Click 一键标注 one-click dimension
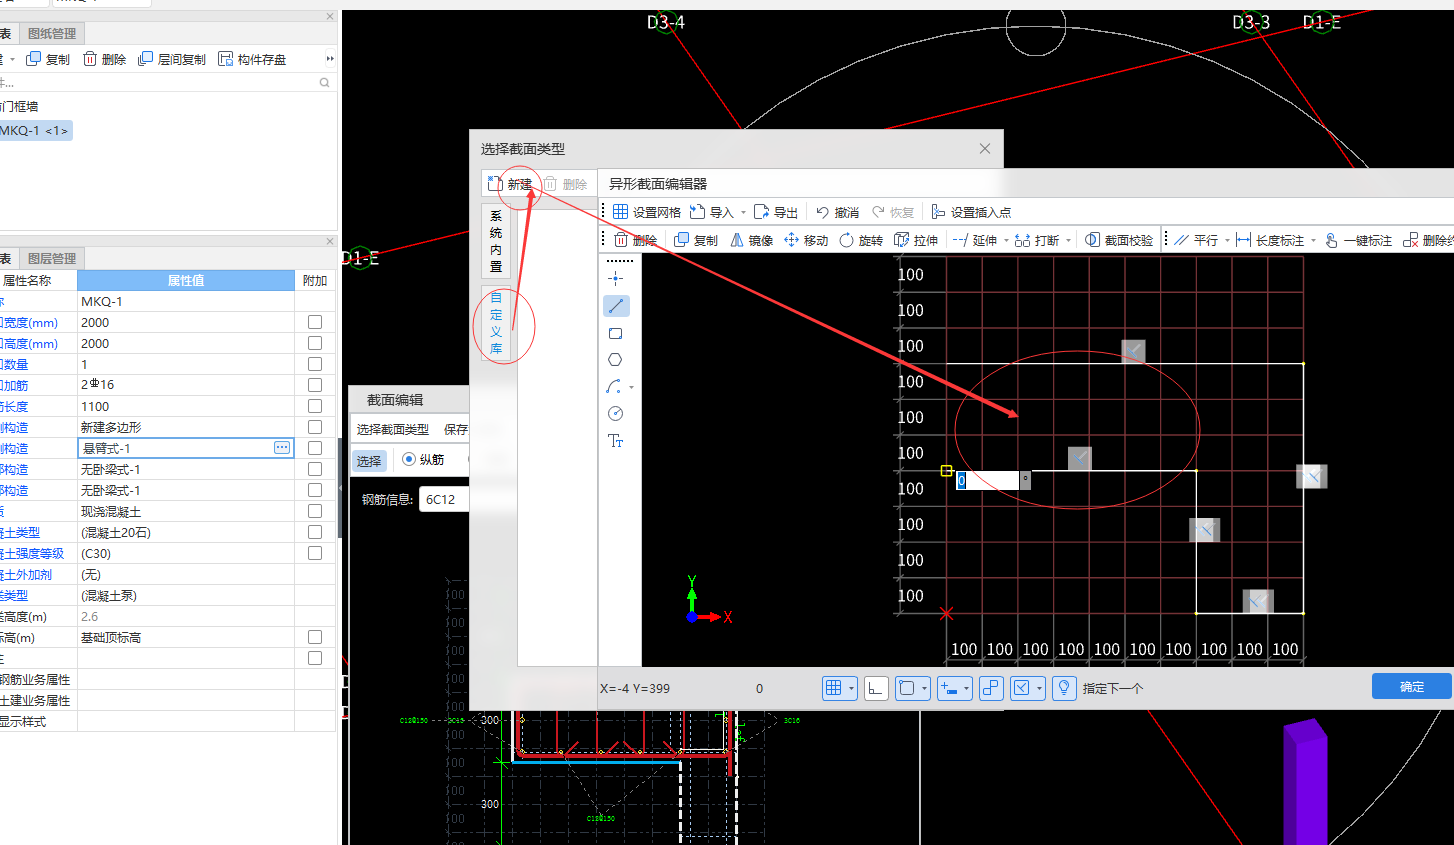This screenshot has height=845, width=1454. 1358,240
